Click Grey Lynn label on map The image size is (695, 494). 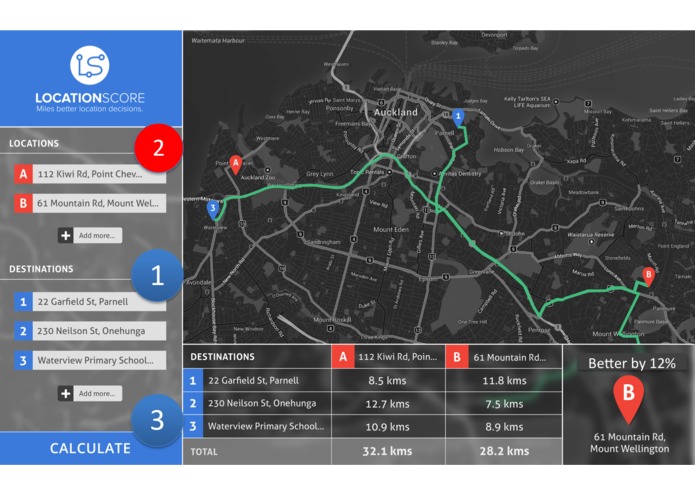click(319, 174)
